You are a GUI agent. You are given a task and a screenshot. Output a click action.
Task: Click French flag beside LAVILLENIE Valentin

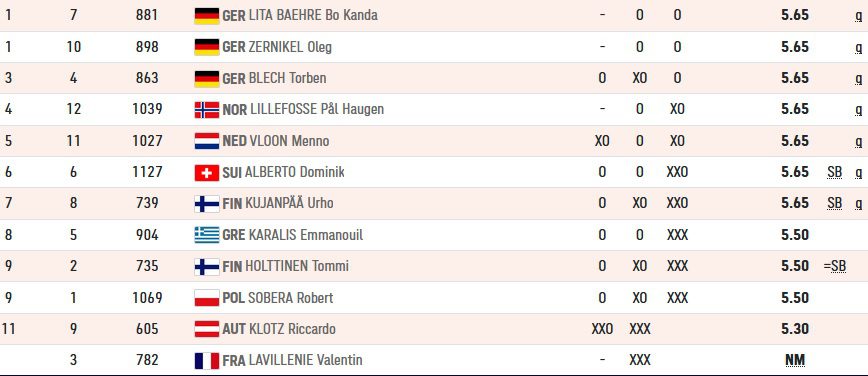tap(206, 360)
